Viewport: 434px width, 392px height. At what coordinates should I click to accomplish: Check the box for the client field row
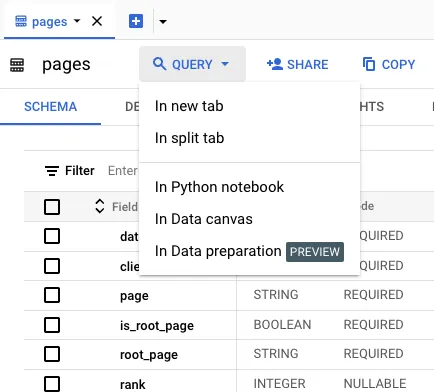[x=52, y=266]
